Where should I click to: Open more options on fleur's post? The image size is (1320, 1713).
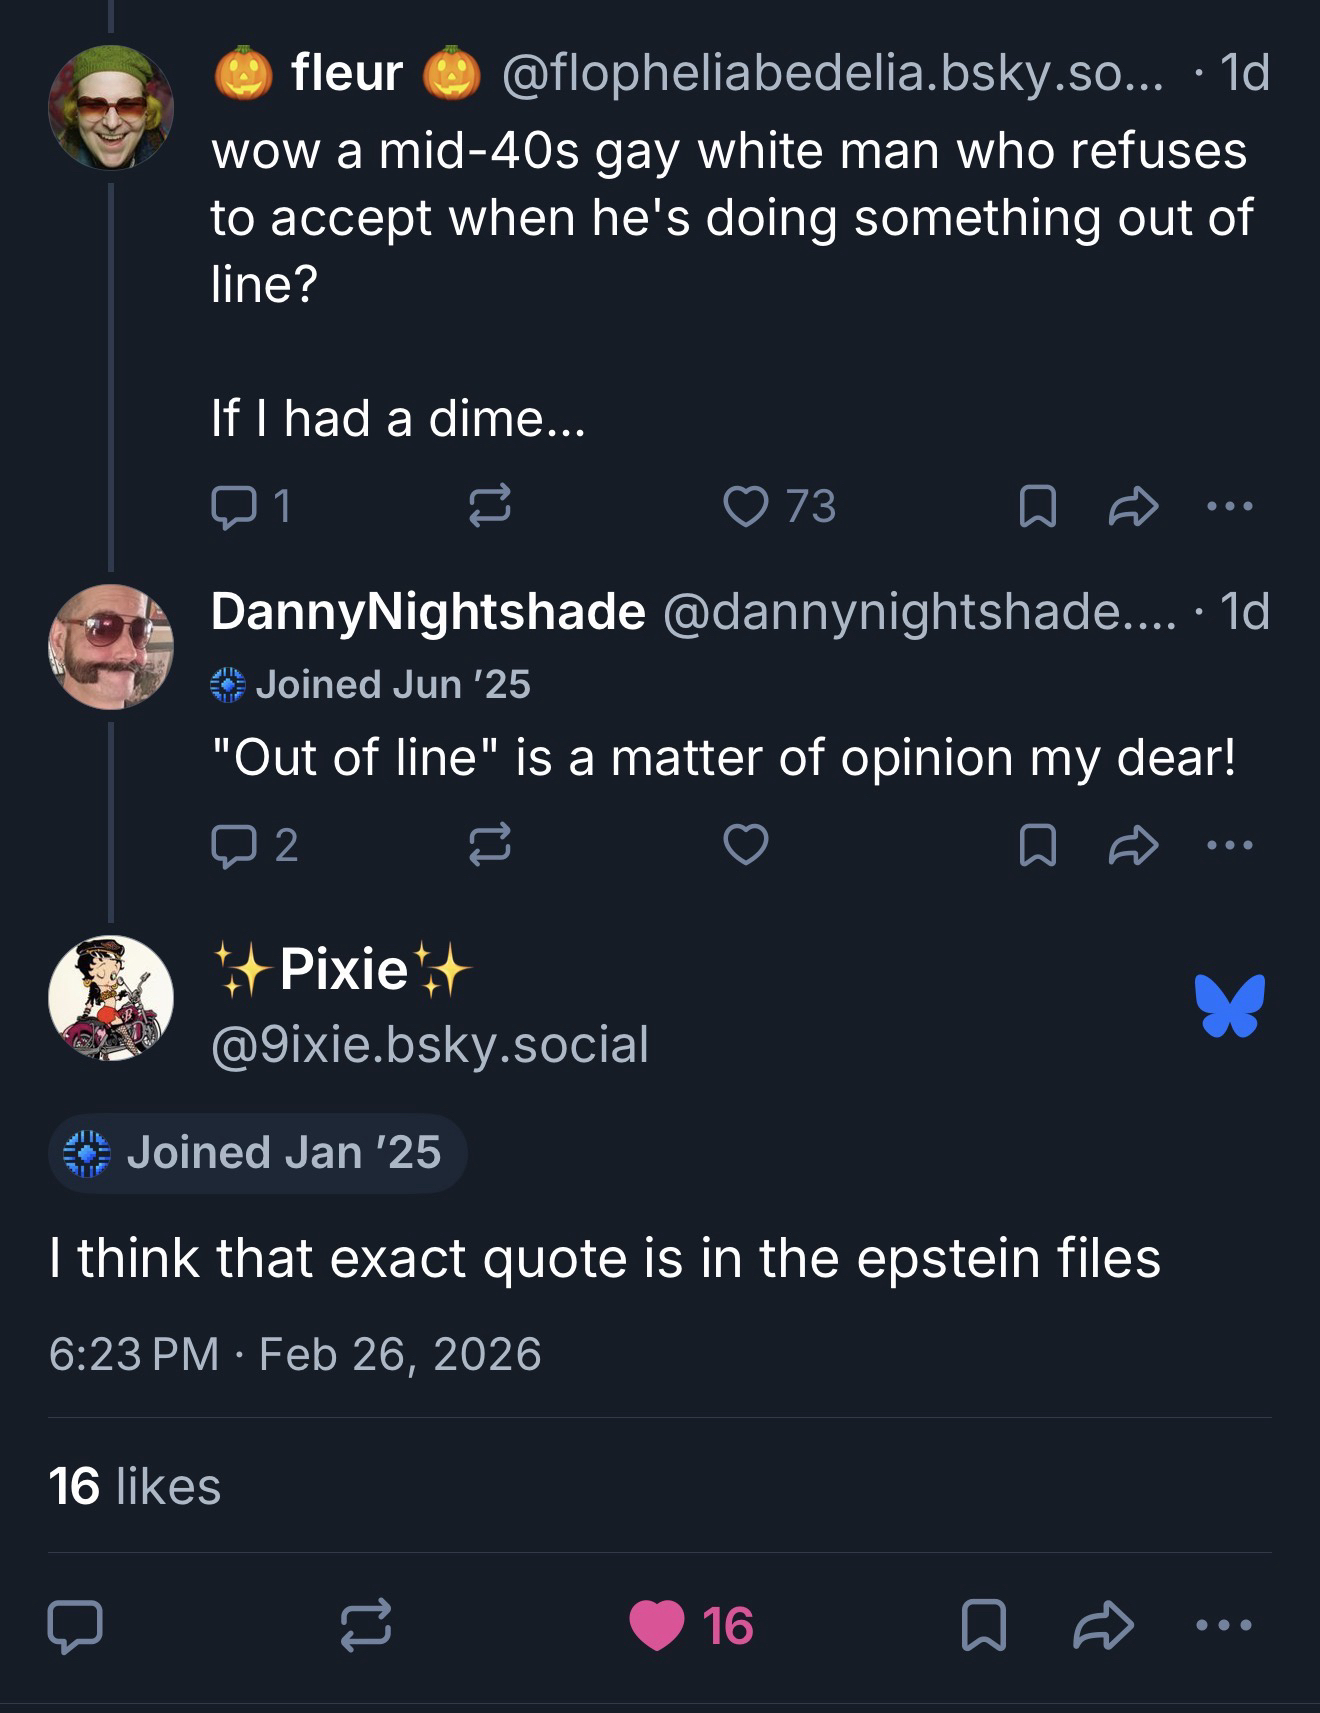[x=1229, y=506]
